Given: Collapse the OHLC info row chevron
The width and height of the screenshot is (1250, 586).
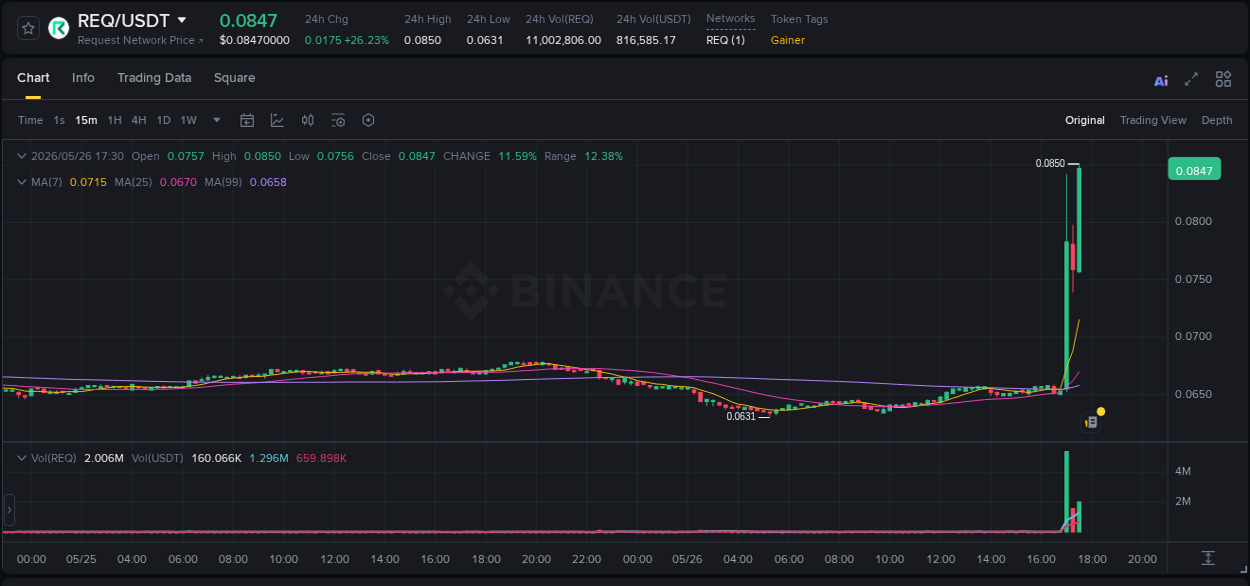Looking at the screenshot, I should pyautogui.click(x=22, y=156).
